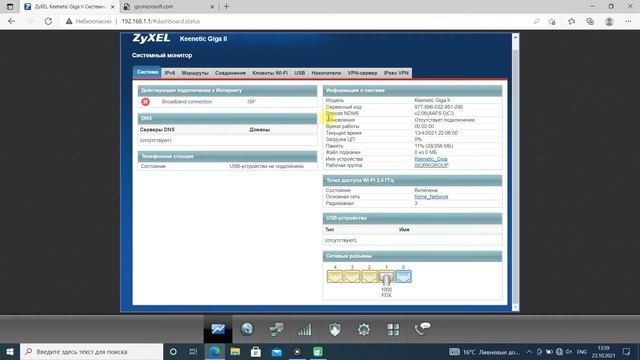The width and height of the screenshot is (640, 360).
Task: Click connected network port 1 icon
Action: [x=386, y=277]
